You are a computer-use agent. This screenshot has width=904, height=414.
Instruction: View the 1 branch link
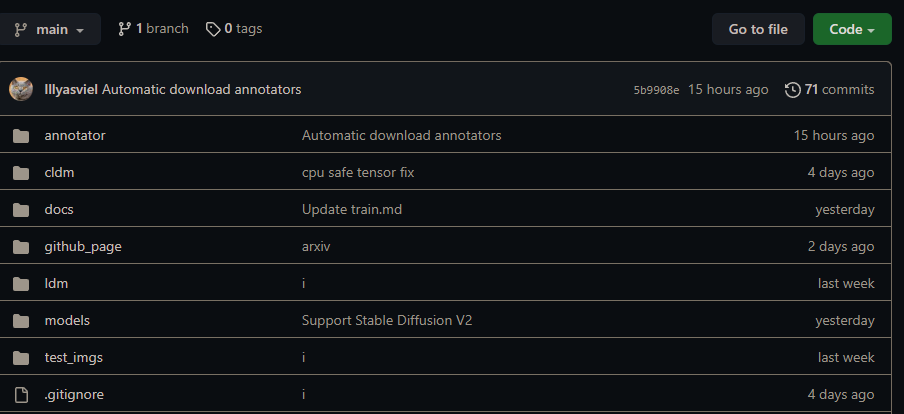[153, 29]
